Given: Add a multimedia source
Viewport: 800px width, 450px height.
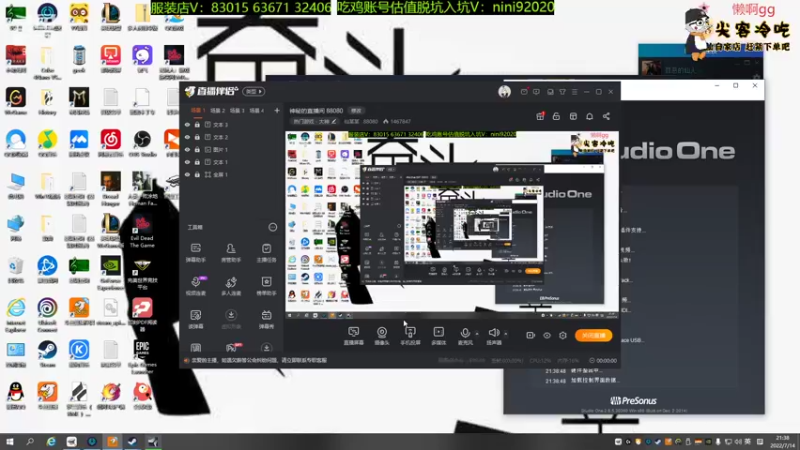Looking at the screenshot, I should pos(438,336).
